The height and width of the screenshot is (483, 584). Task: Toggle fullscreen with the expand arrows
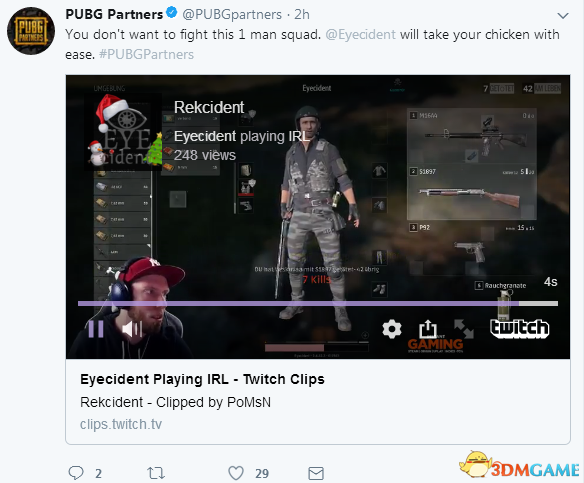[464, 329]
